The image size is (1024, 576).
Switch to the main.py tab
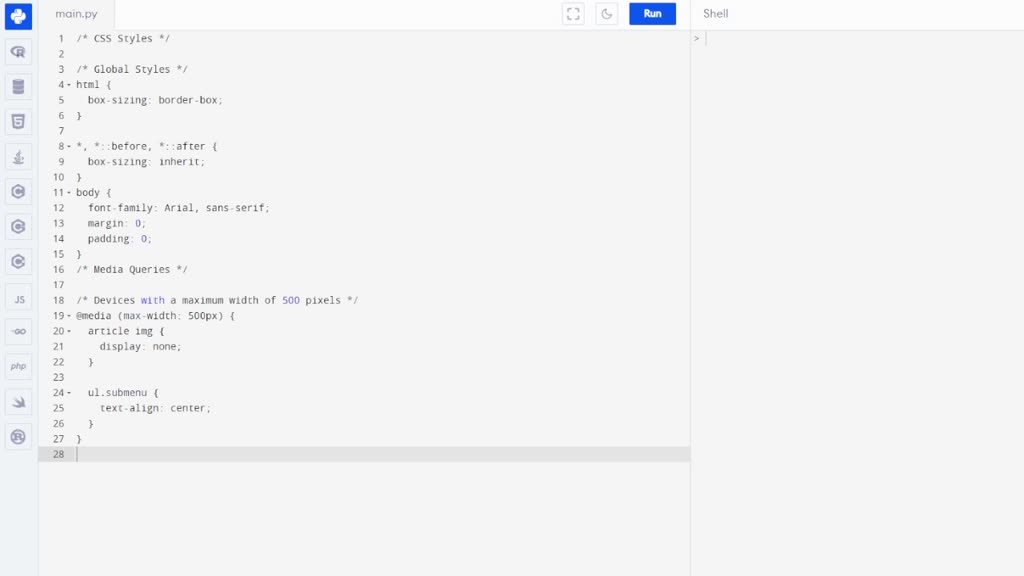point(76,14)
